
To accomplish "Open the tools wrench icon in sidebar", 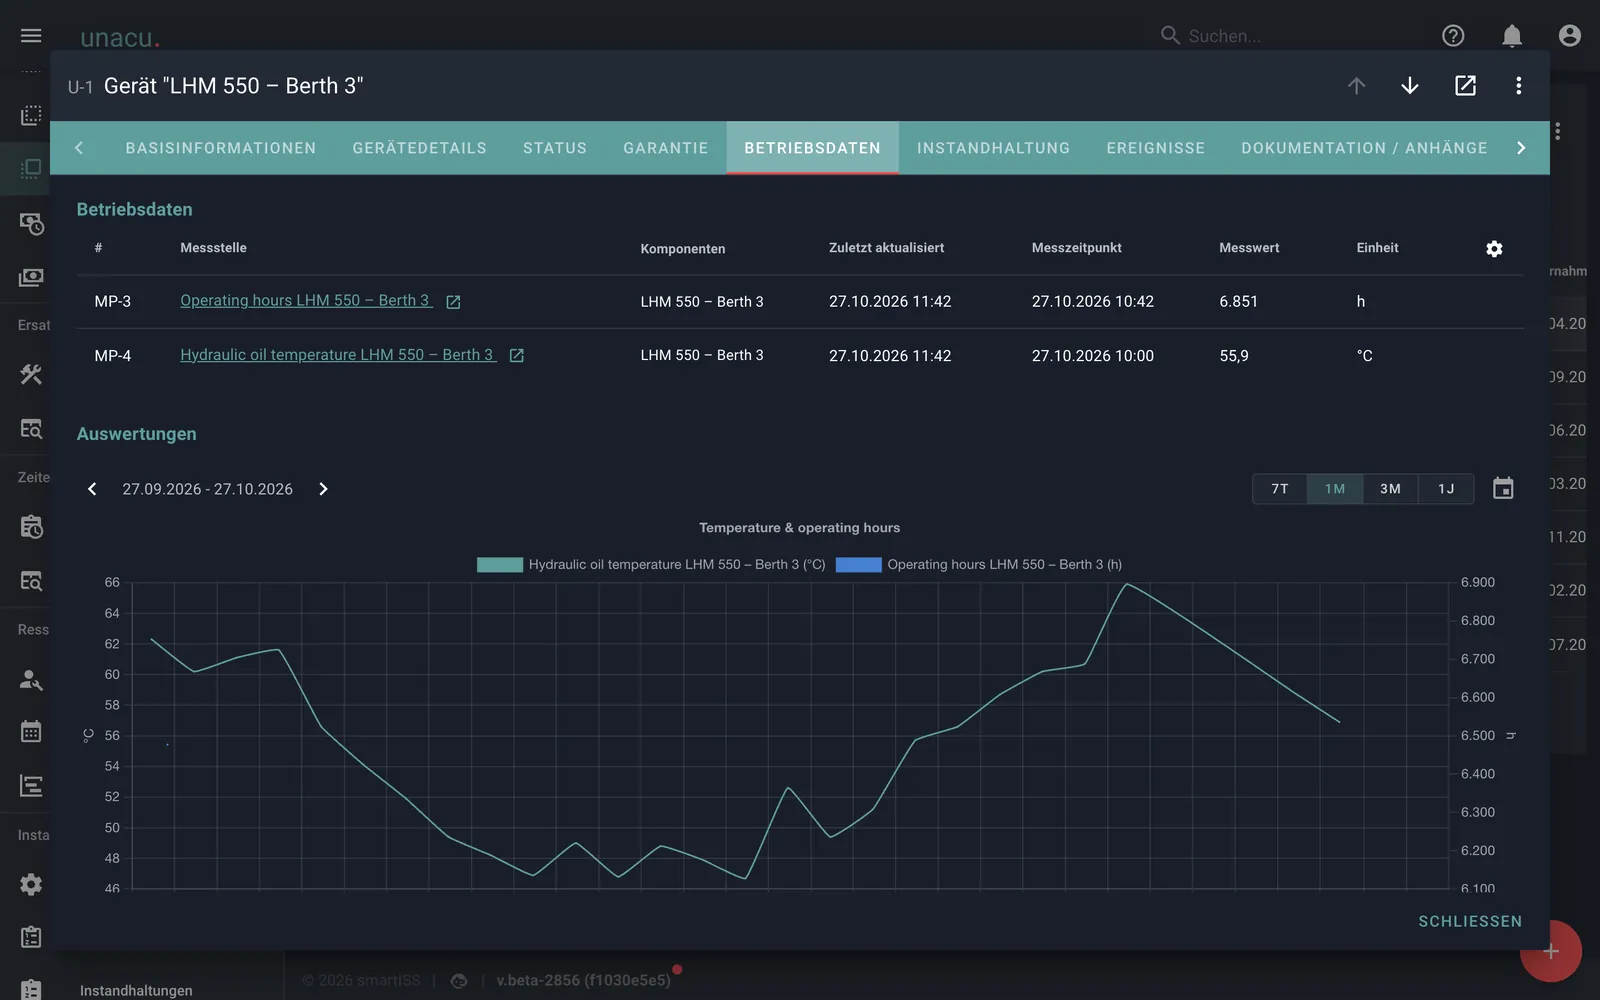I will [31, 375].
